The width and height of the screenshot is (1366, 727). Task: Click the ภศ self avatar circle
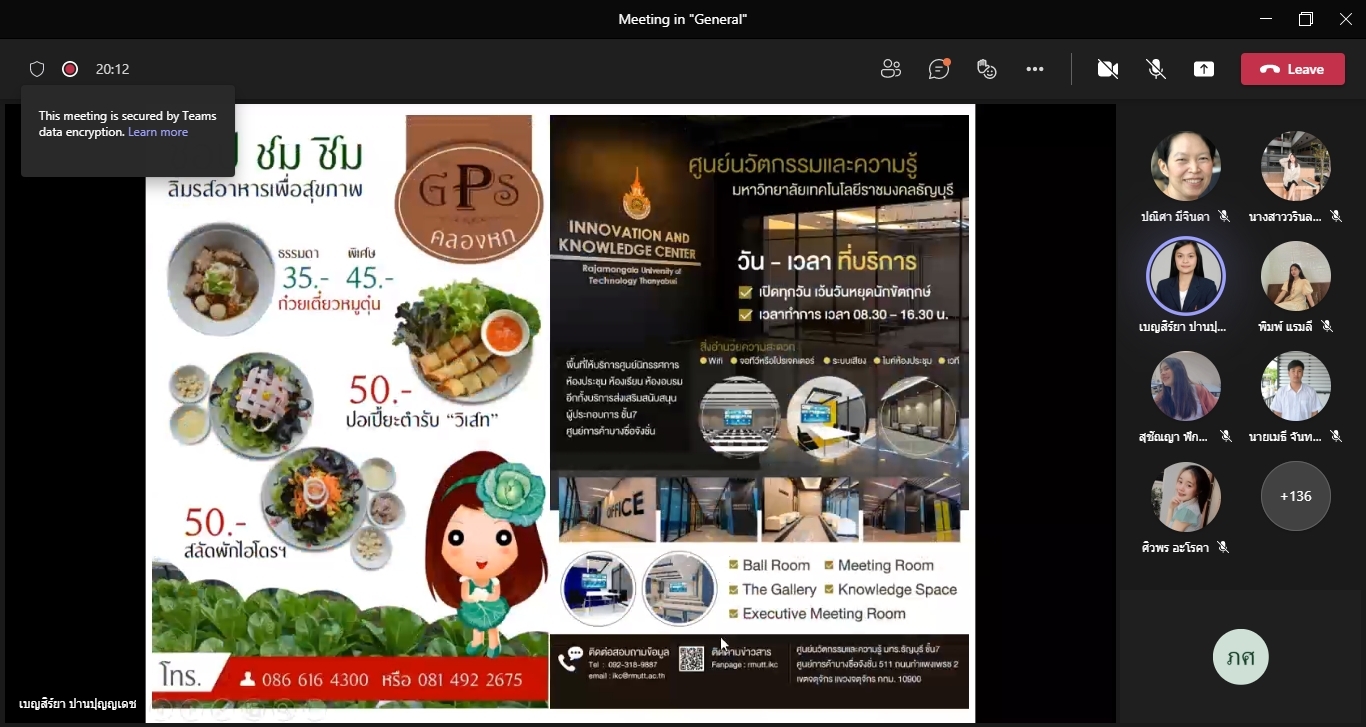(x=1240, y=657)
